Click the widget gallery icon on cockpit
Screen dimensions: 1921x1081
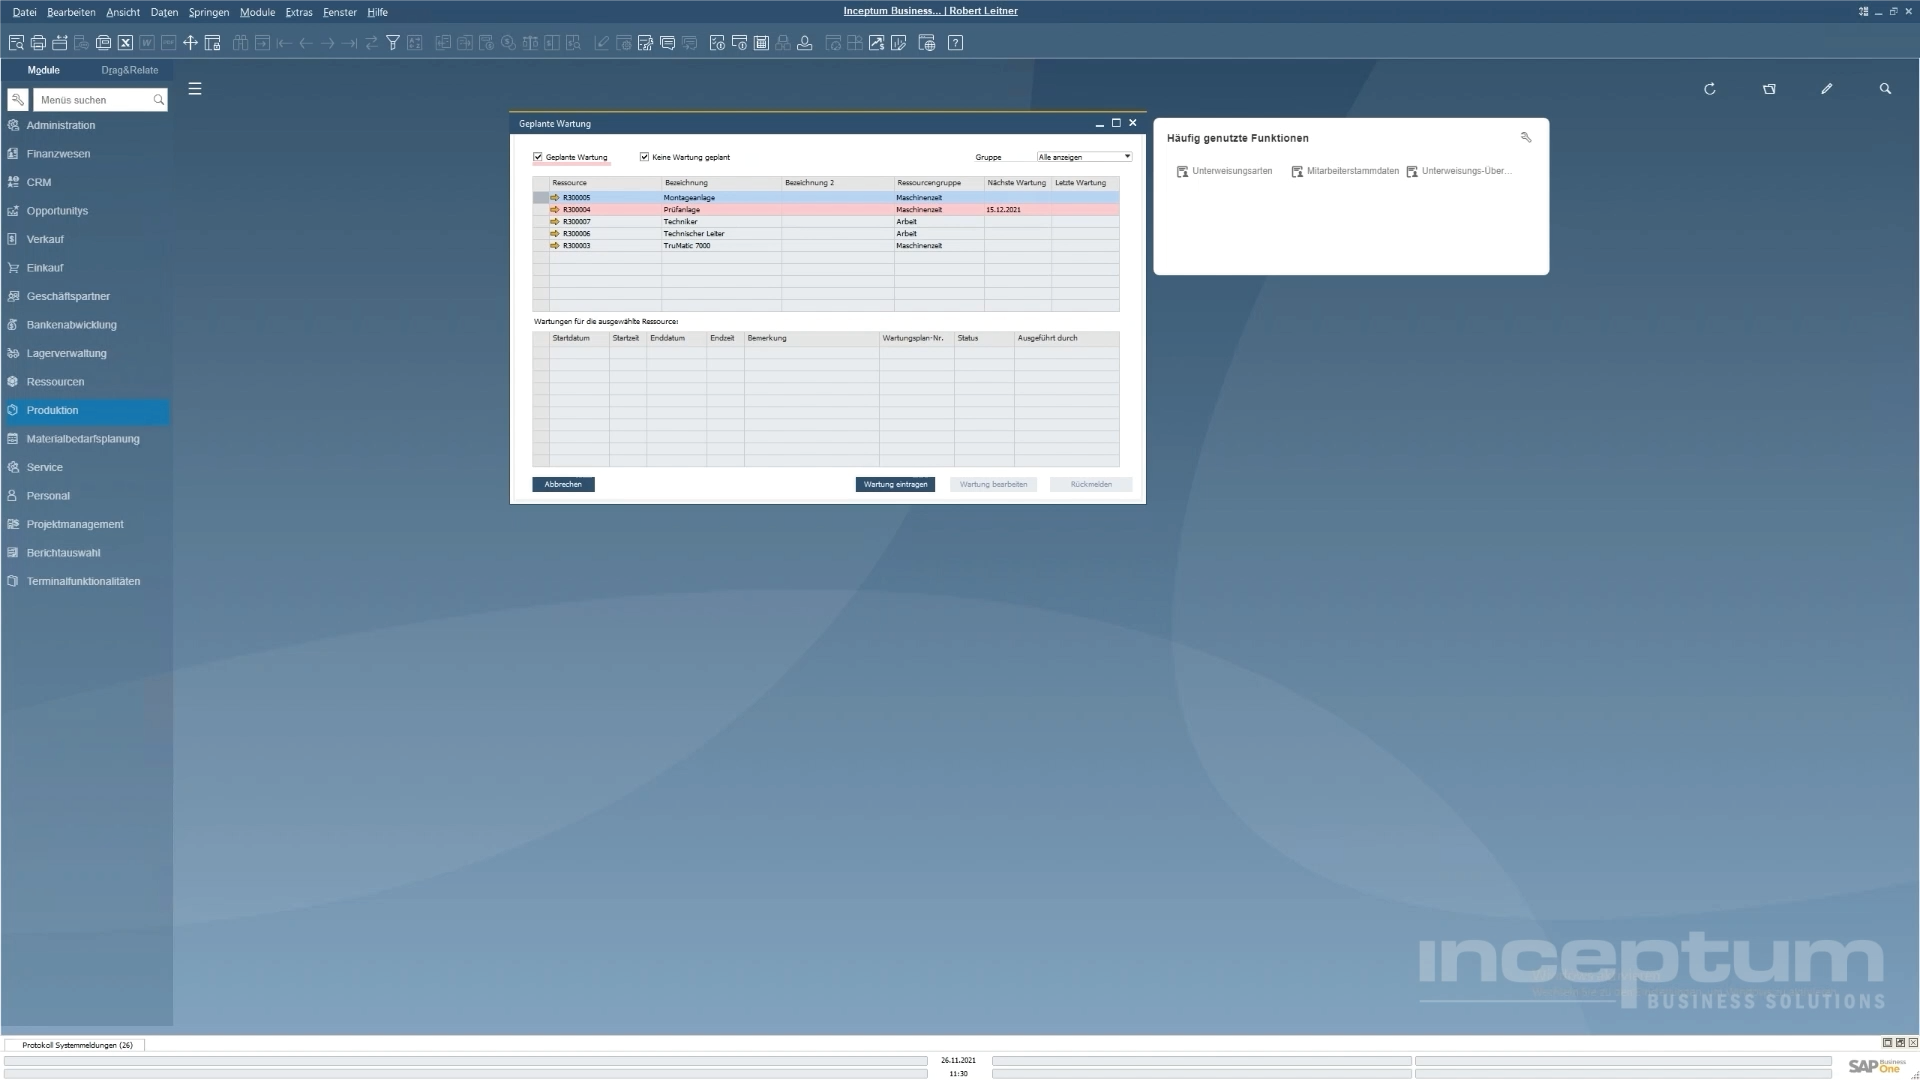[x=1769, y=89]
